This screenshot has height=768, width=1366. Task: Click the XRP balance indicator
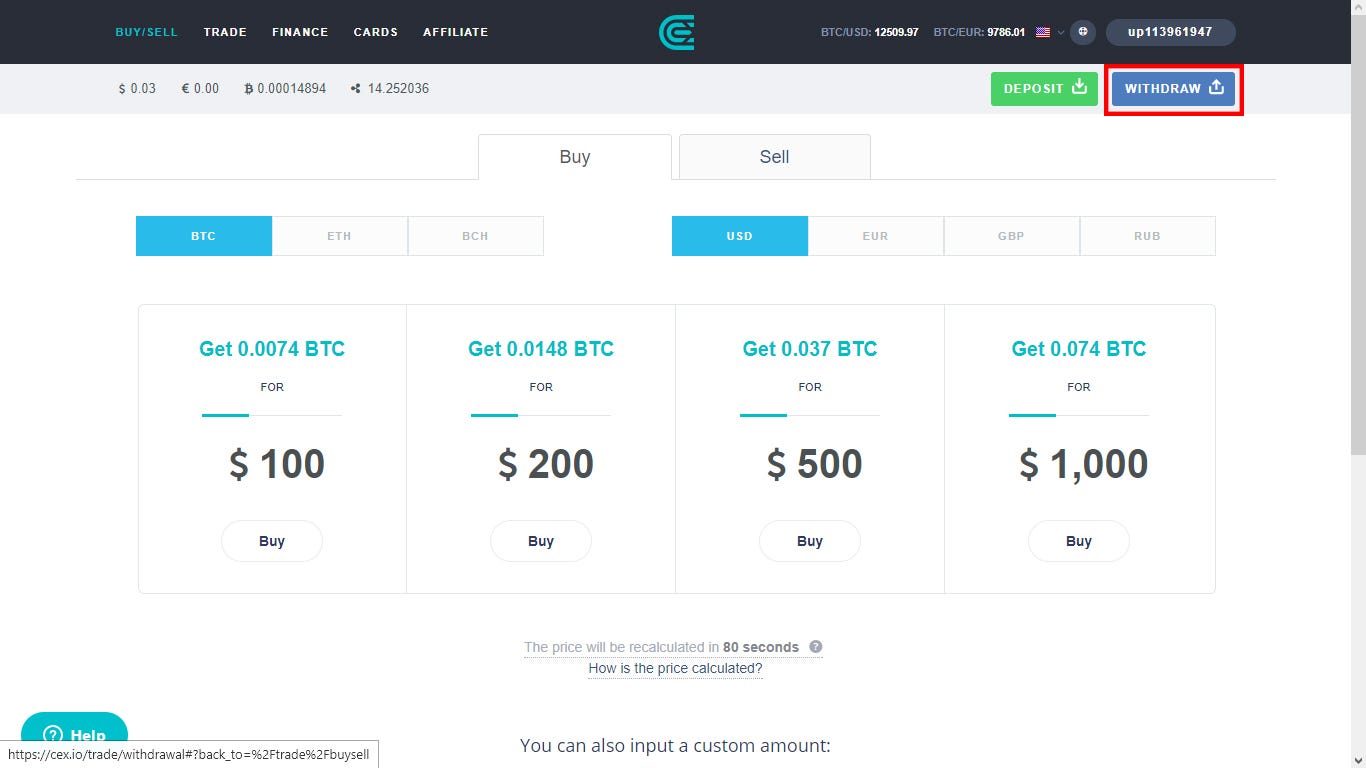click(x=389, y=88)
